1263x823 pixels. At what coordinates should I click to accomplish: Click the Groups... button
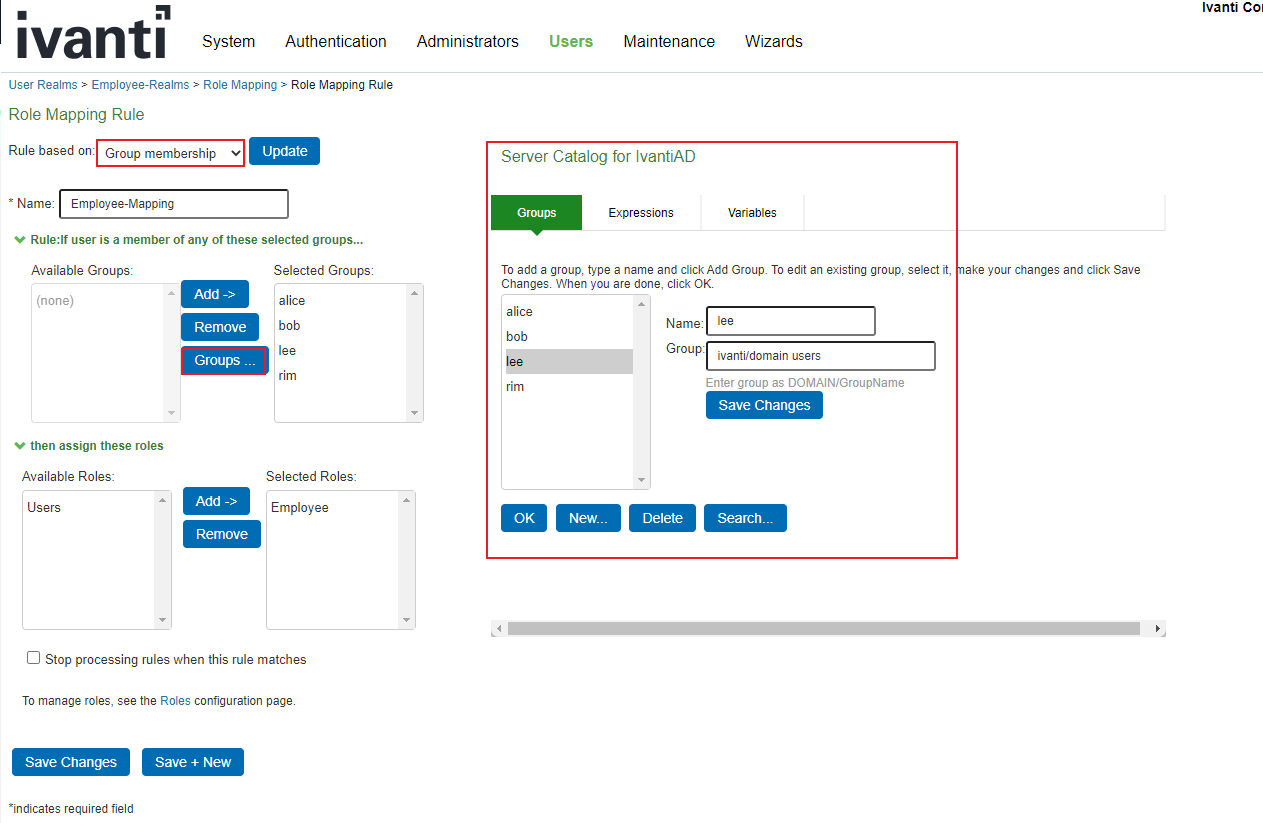click(x=224, y=360)
